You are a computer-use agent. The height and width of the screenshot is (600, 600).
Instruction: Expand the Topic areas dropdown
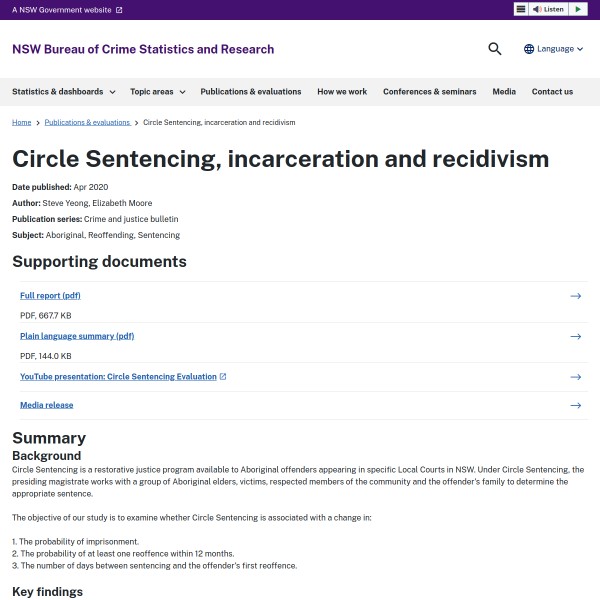(157, 91)
